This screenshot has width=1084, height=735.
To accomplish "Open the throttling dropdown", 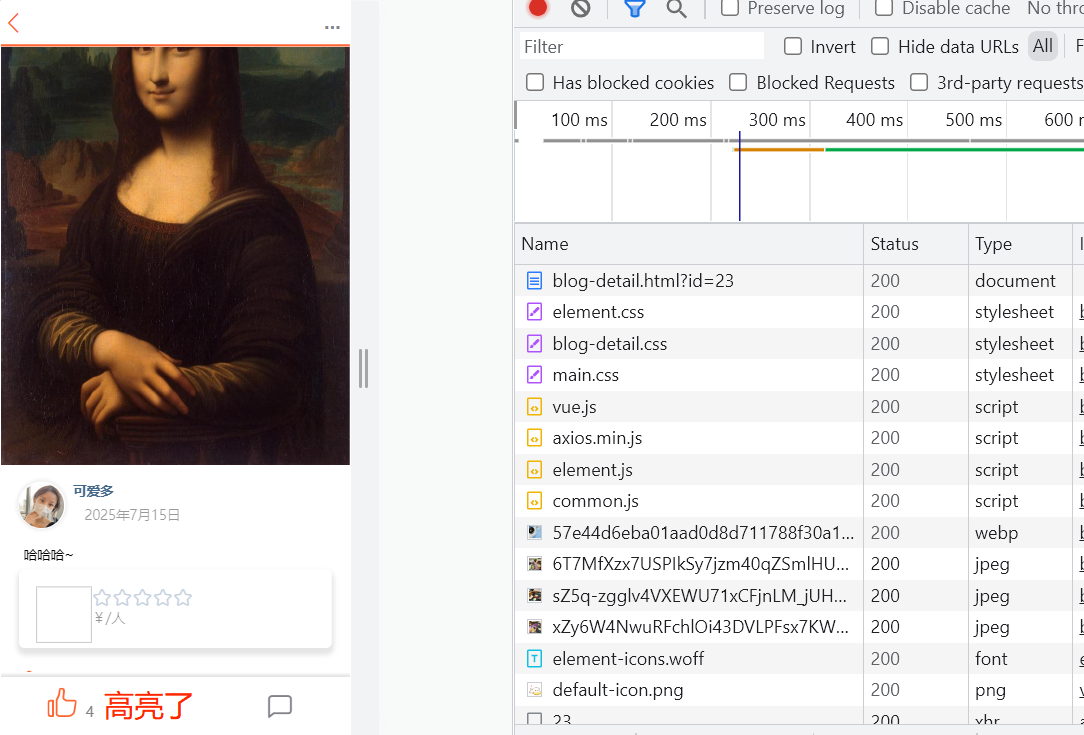I will click(1055, 8).
